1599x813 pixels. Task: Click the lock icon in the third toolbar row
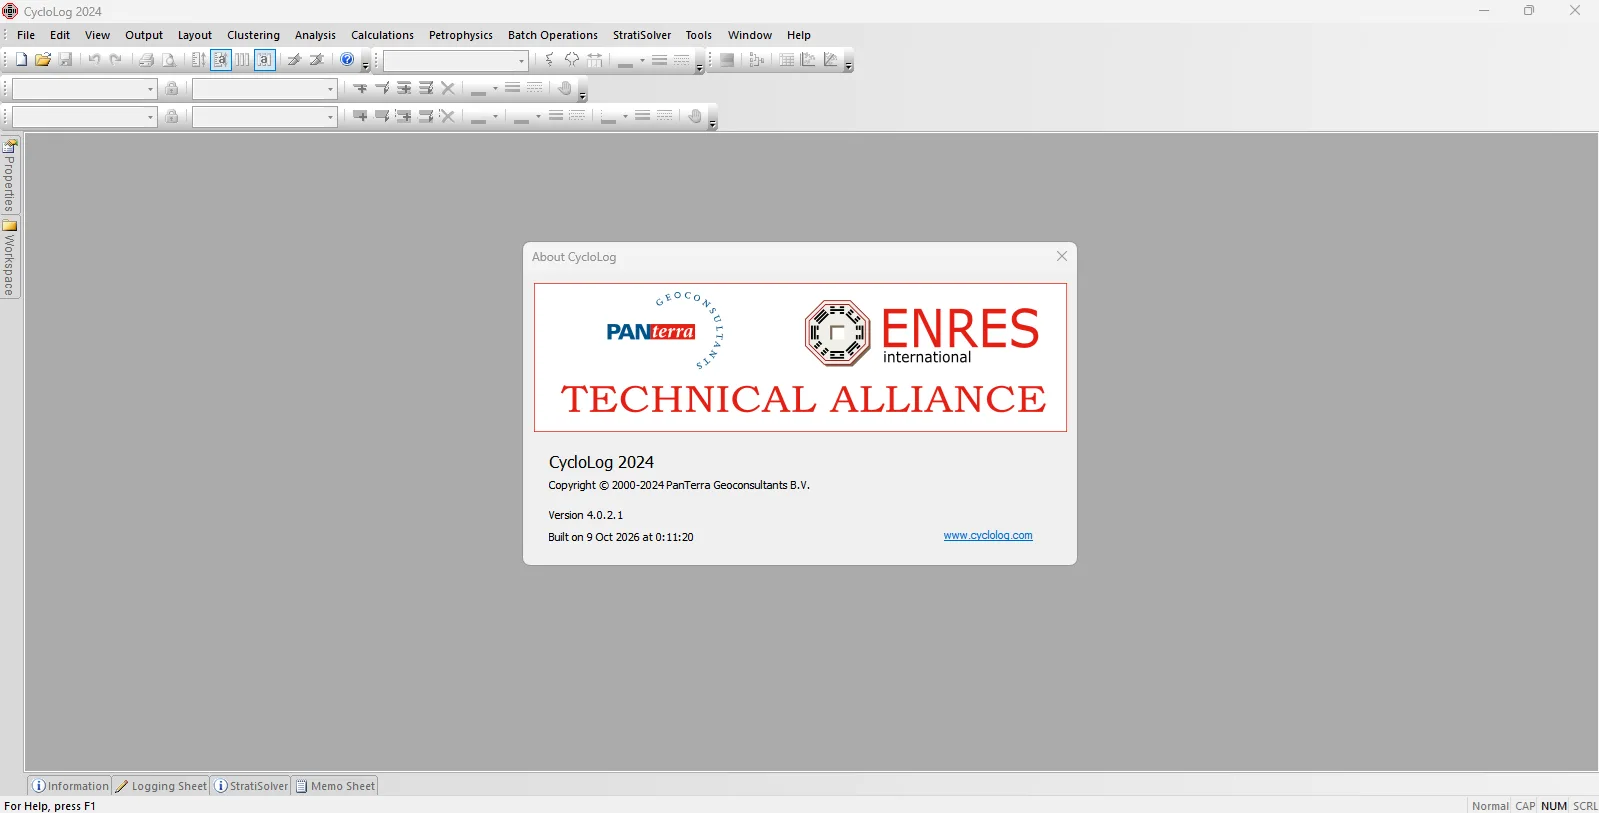coord(172,117)
